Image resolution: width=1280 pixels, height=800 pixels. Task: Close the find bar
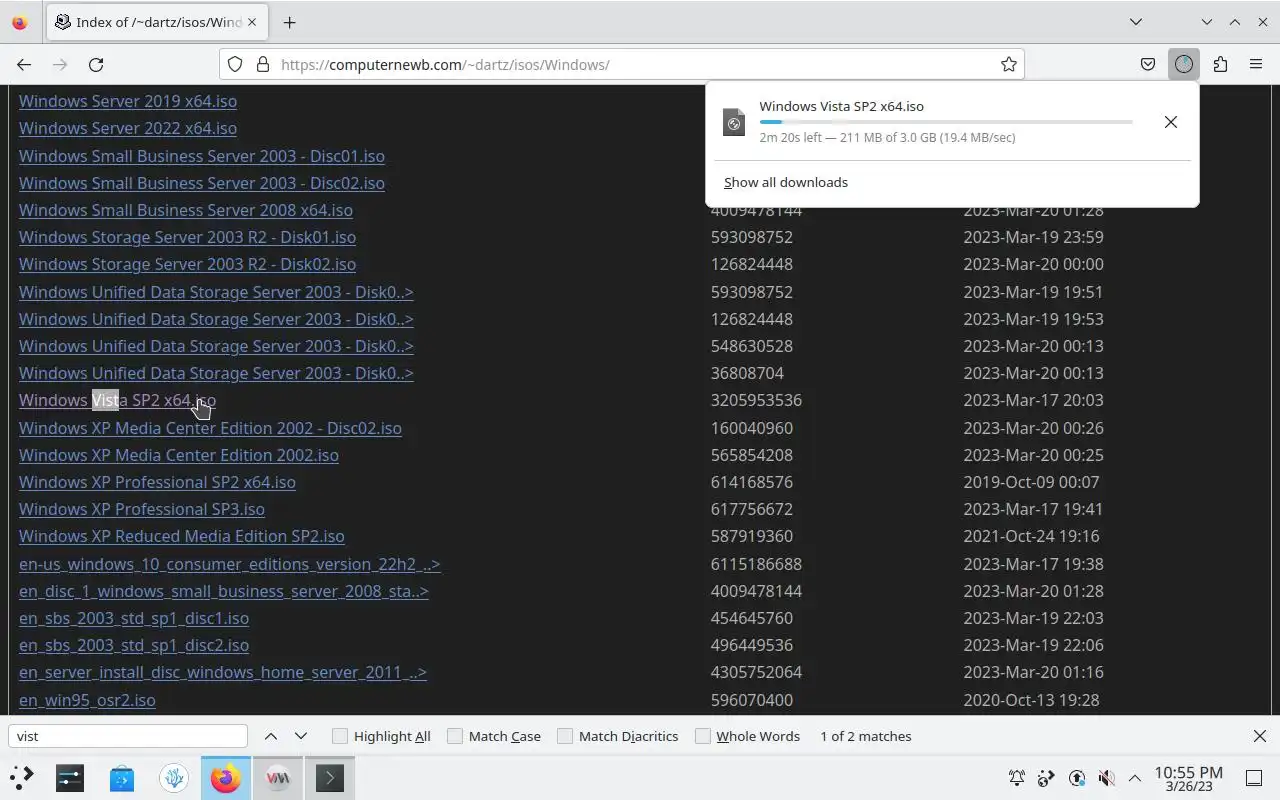click(x=1259, y=736)
